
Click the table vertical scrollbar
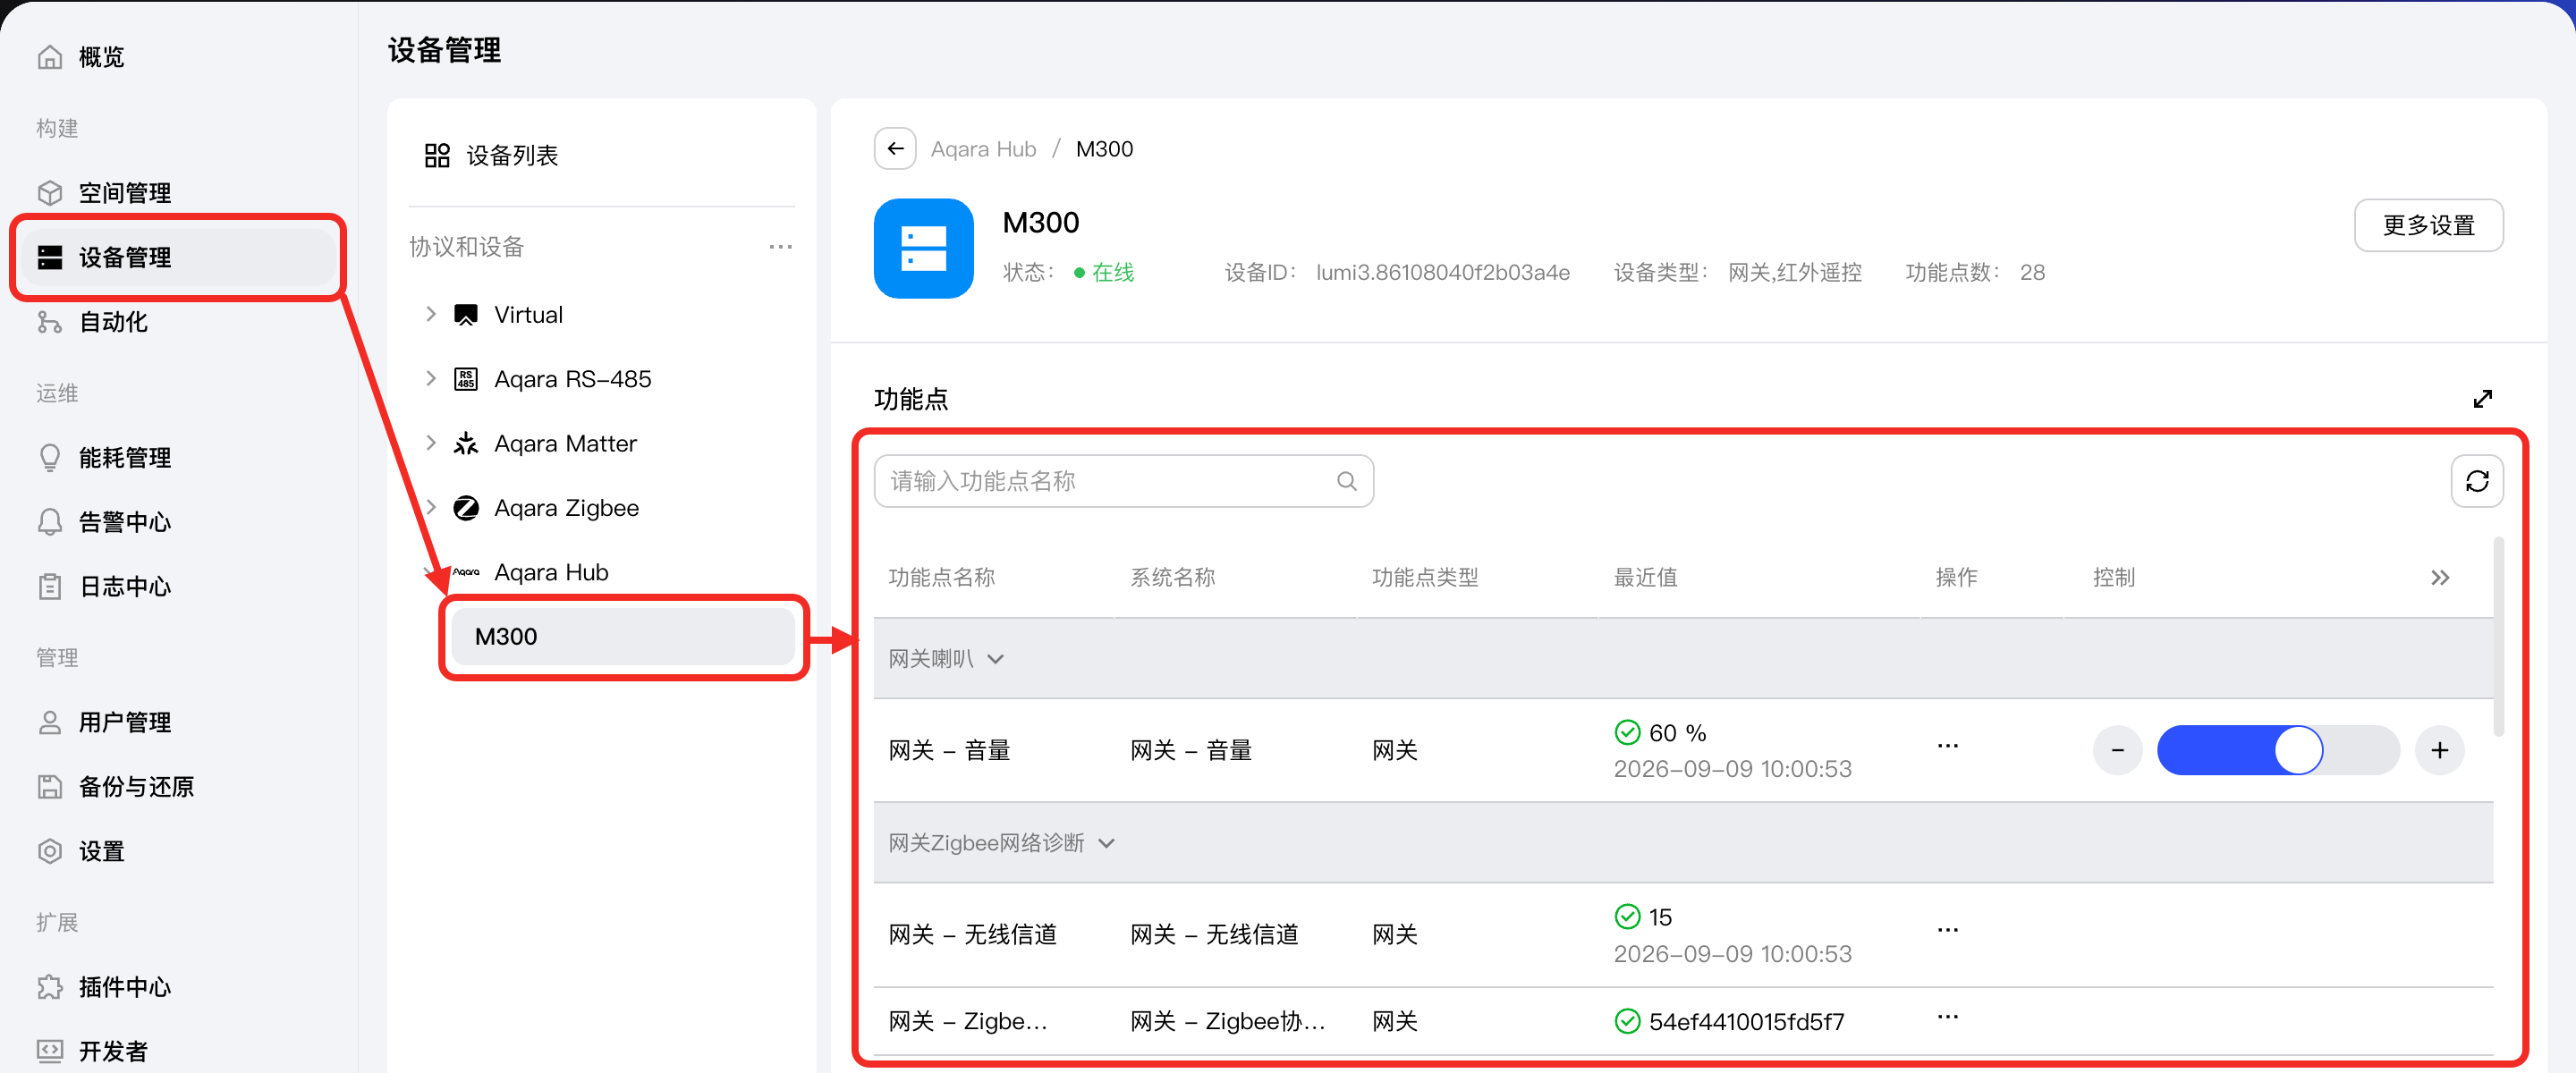tap(2498, 637)
